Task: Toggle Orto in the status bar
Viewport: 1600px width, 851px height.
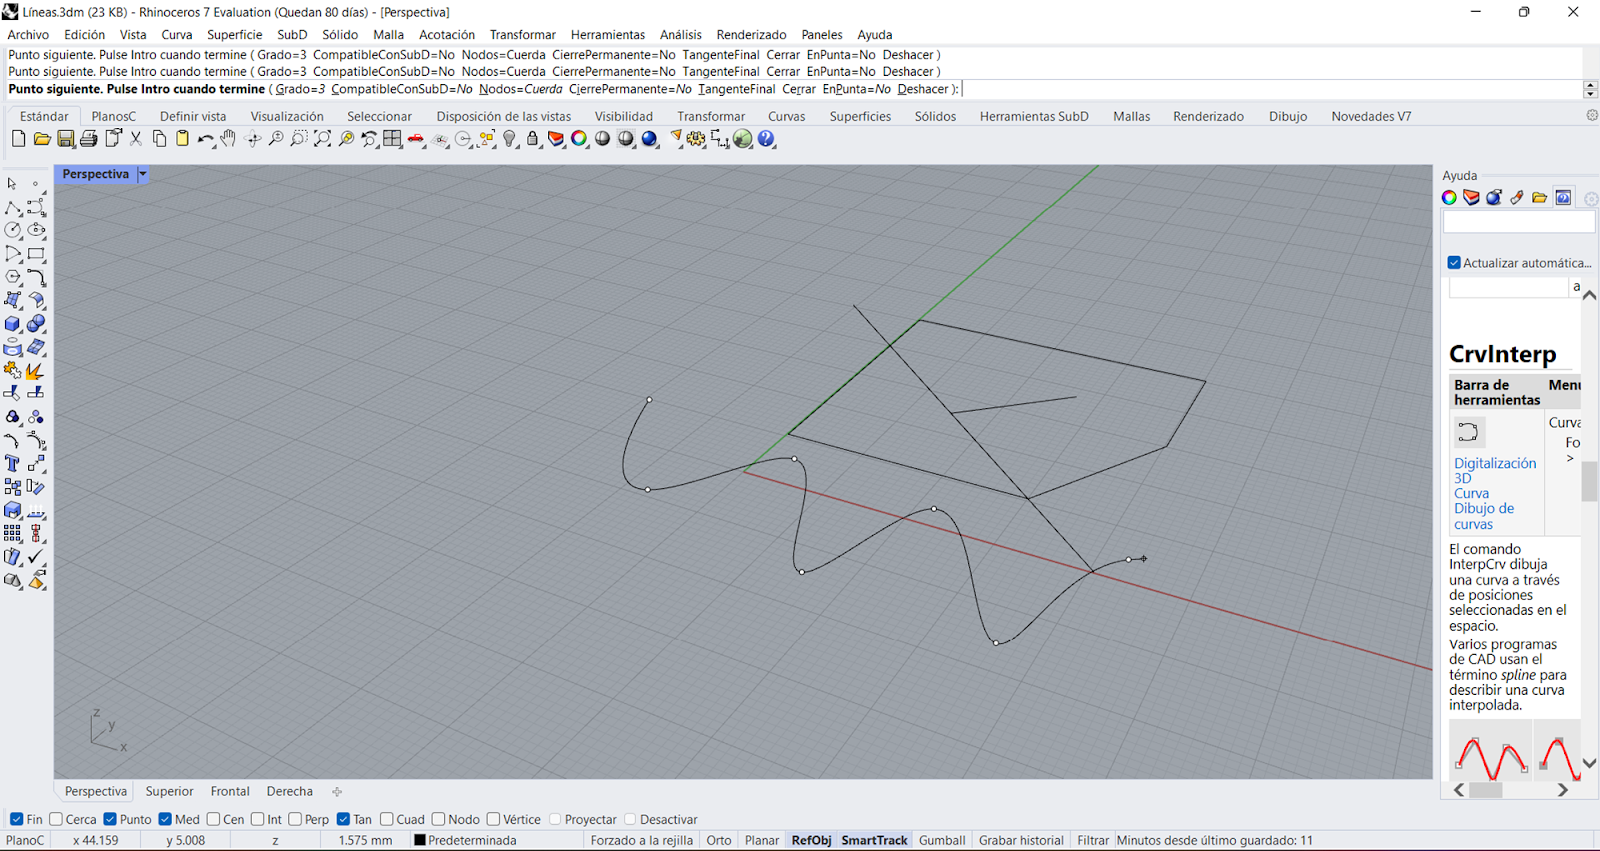Action: point(719,840)
